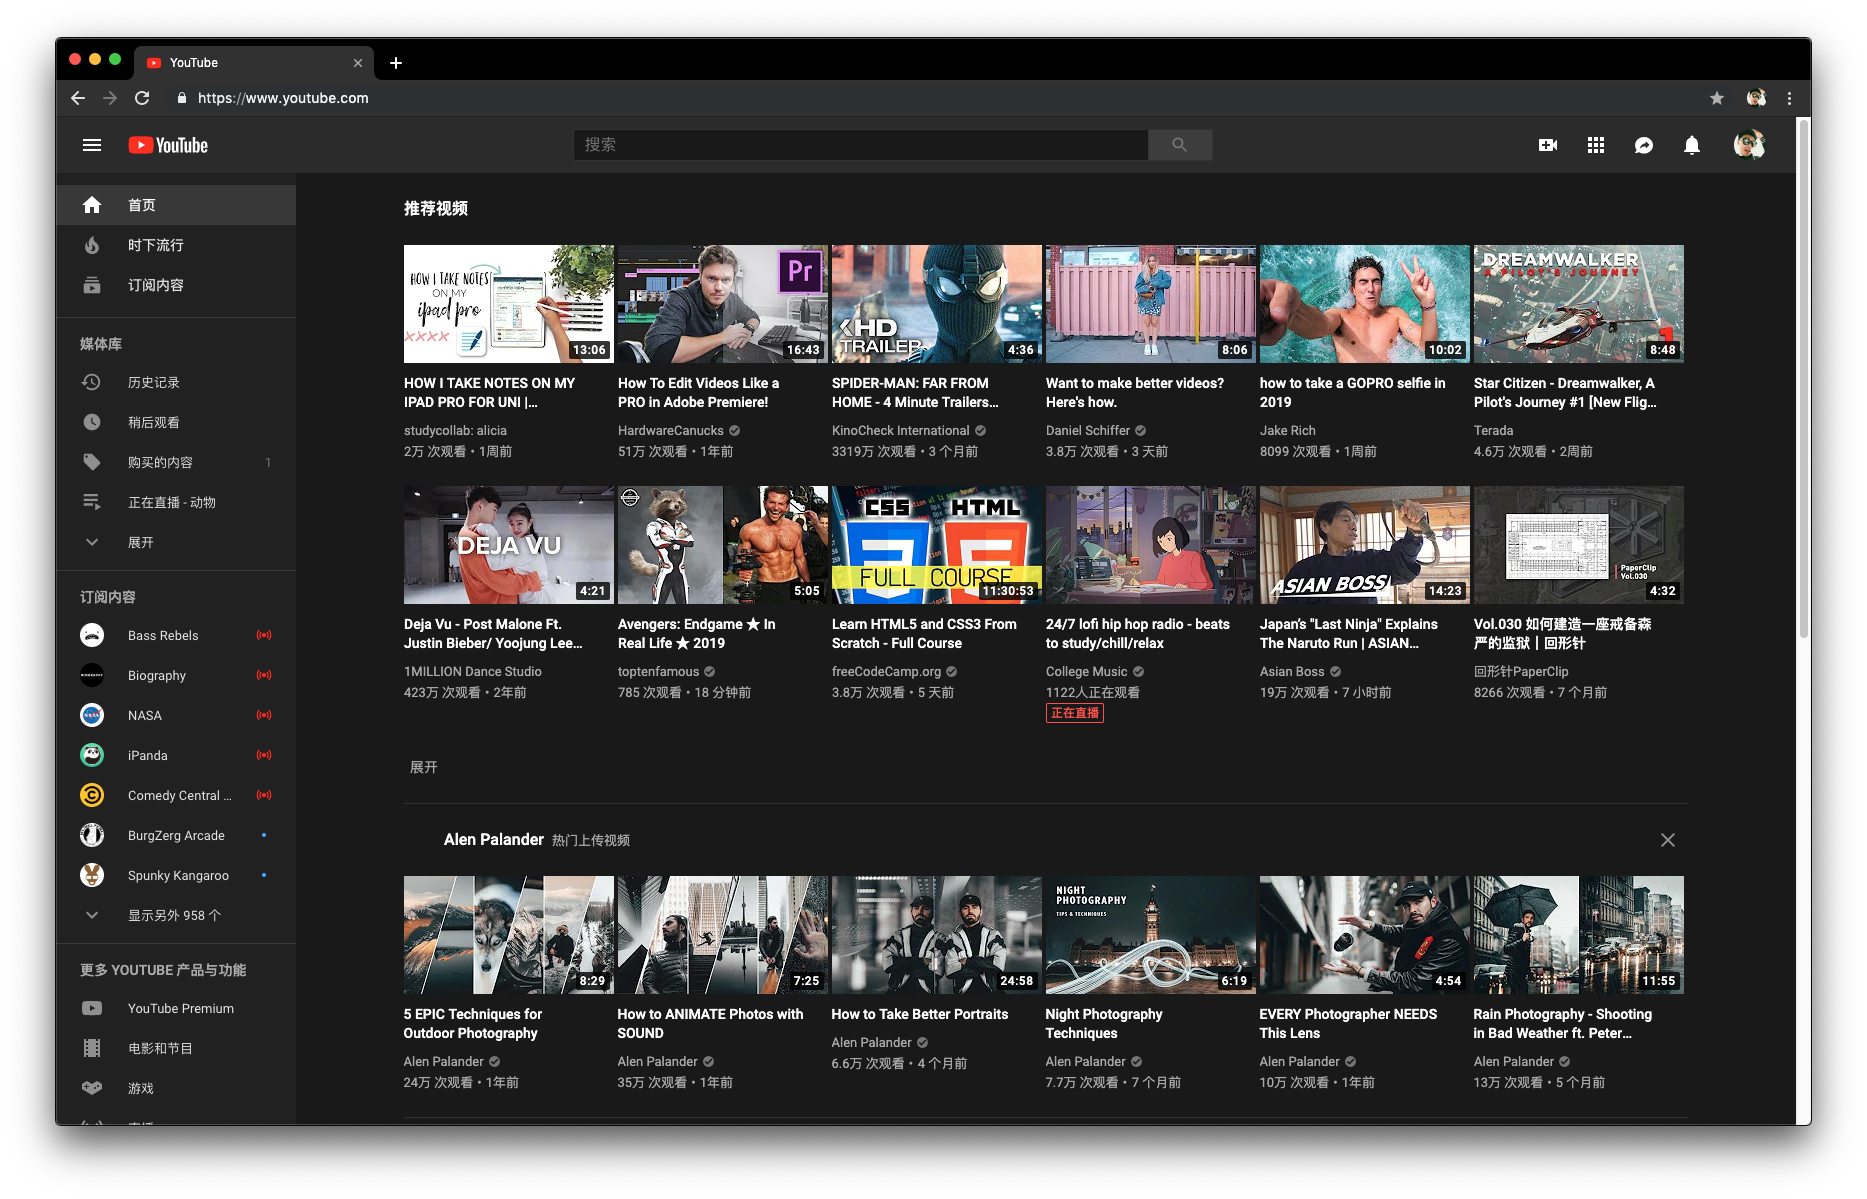
Task: Open 稍后观看 watch later icon
Action: click(91, 421)
